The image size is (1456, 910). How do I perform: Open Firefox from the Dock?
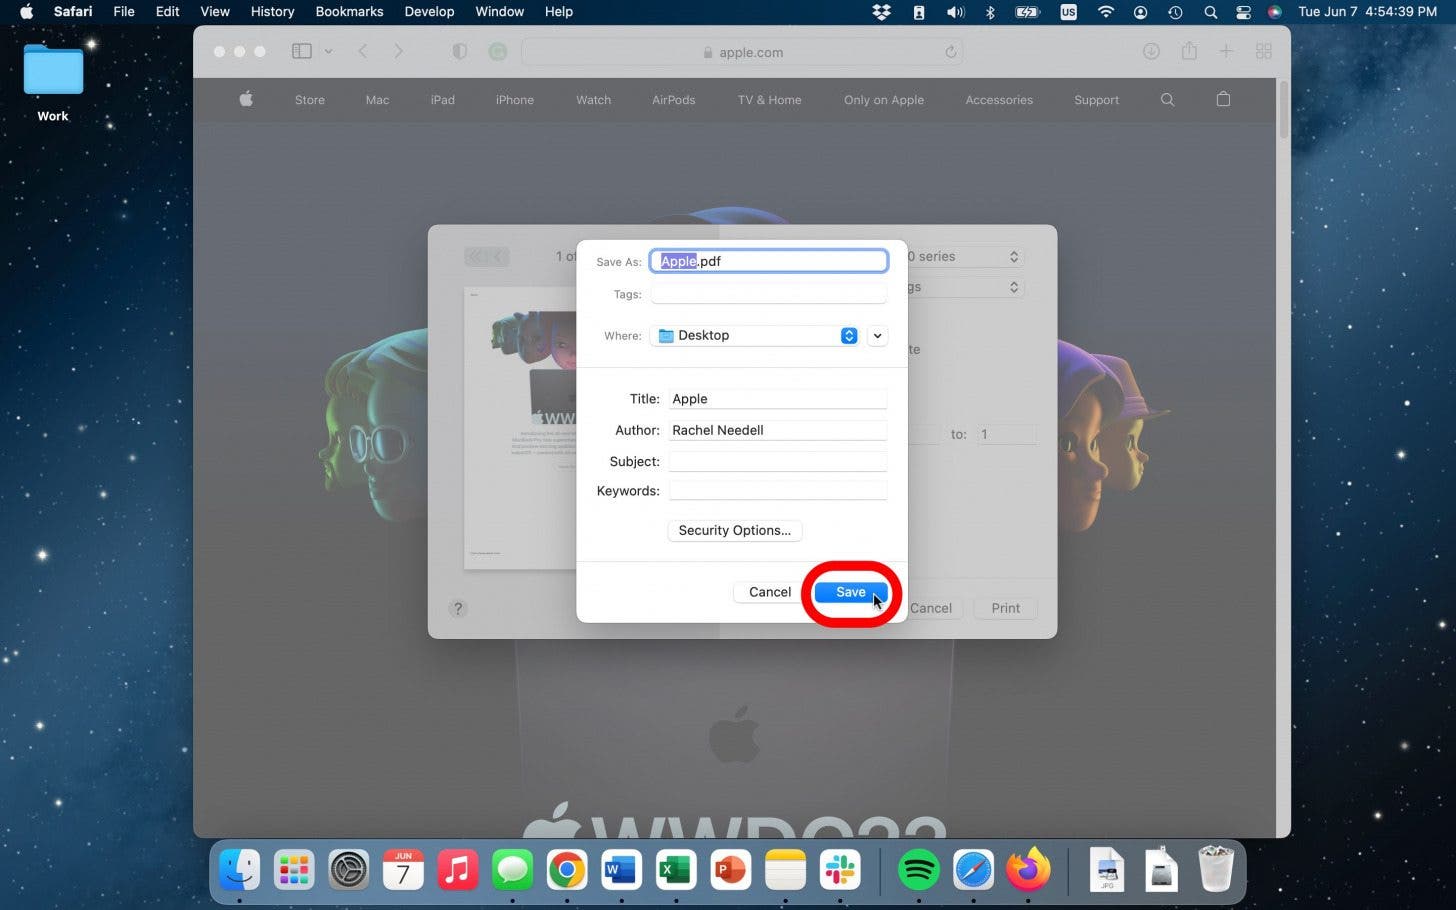point(1028,870)
